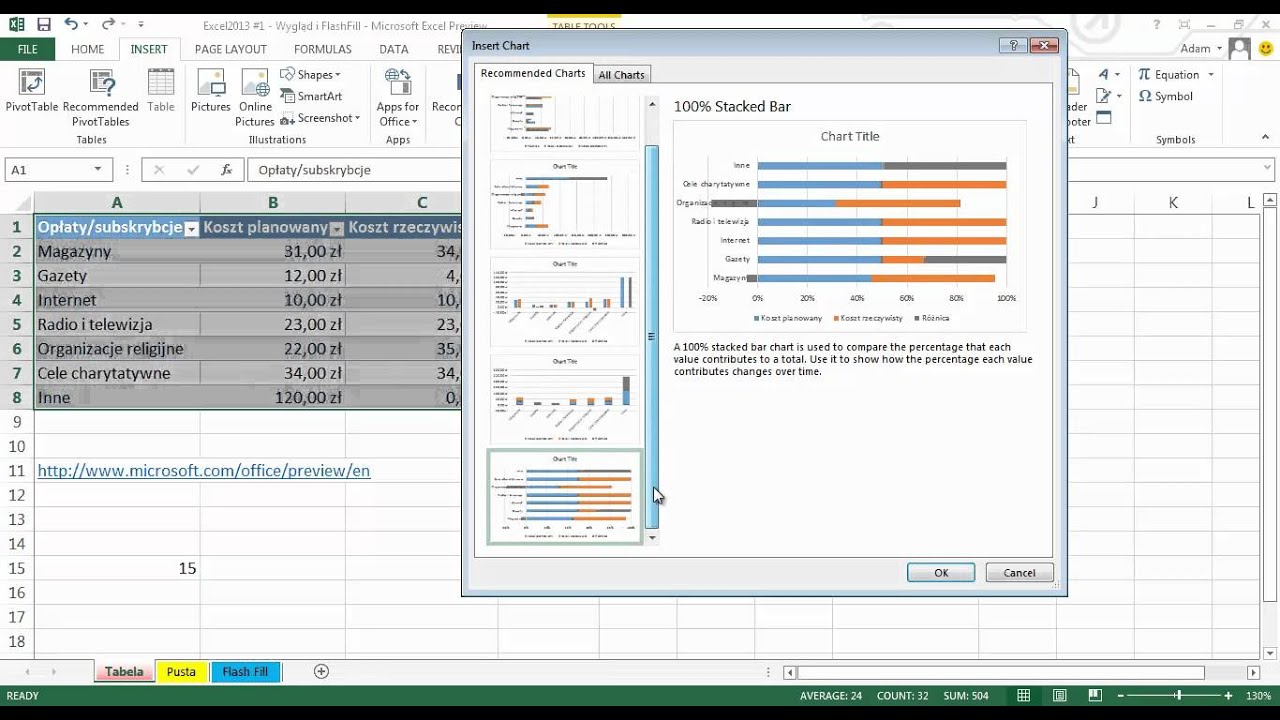
Task: Select the 100% stacked bar chart thumbnail
Action: (565, 497)
